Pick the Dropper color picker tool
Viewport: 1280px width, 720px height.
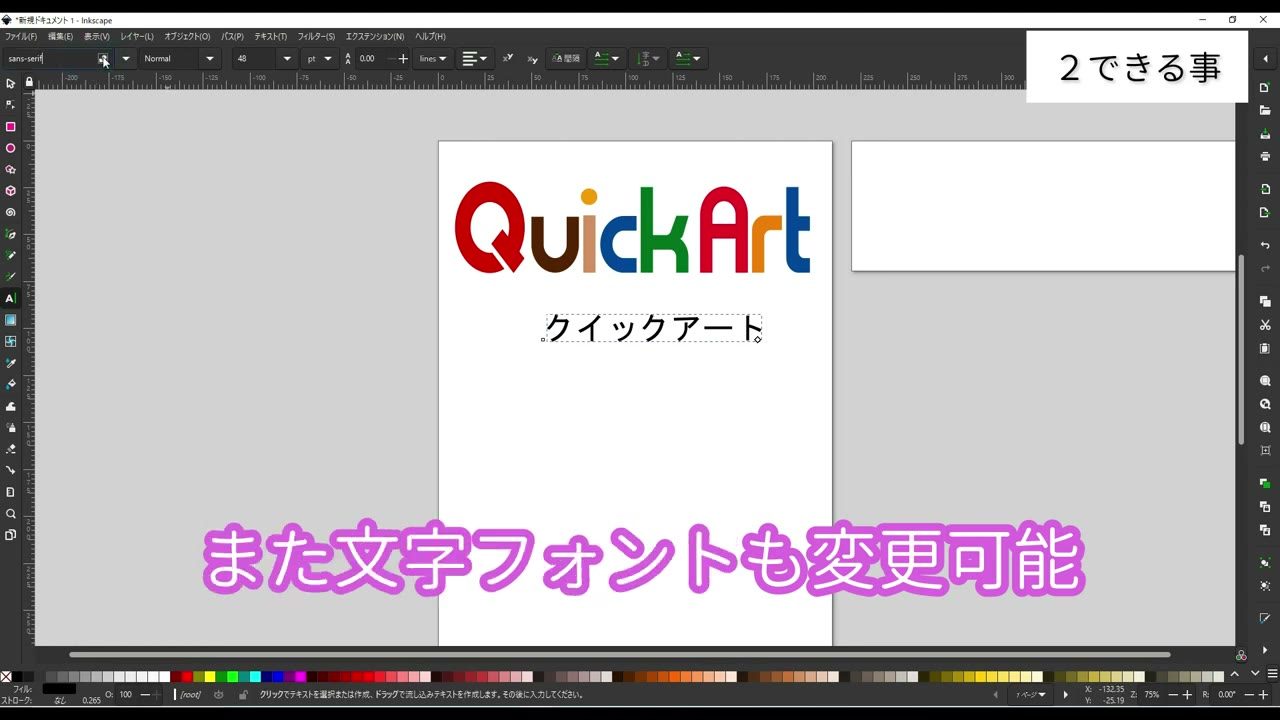point(10,363)
